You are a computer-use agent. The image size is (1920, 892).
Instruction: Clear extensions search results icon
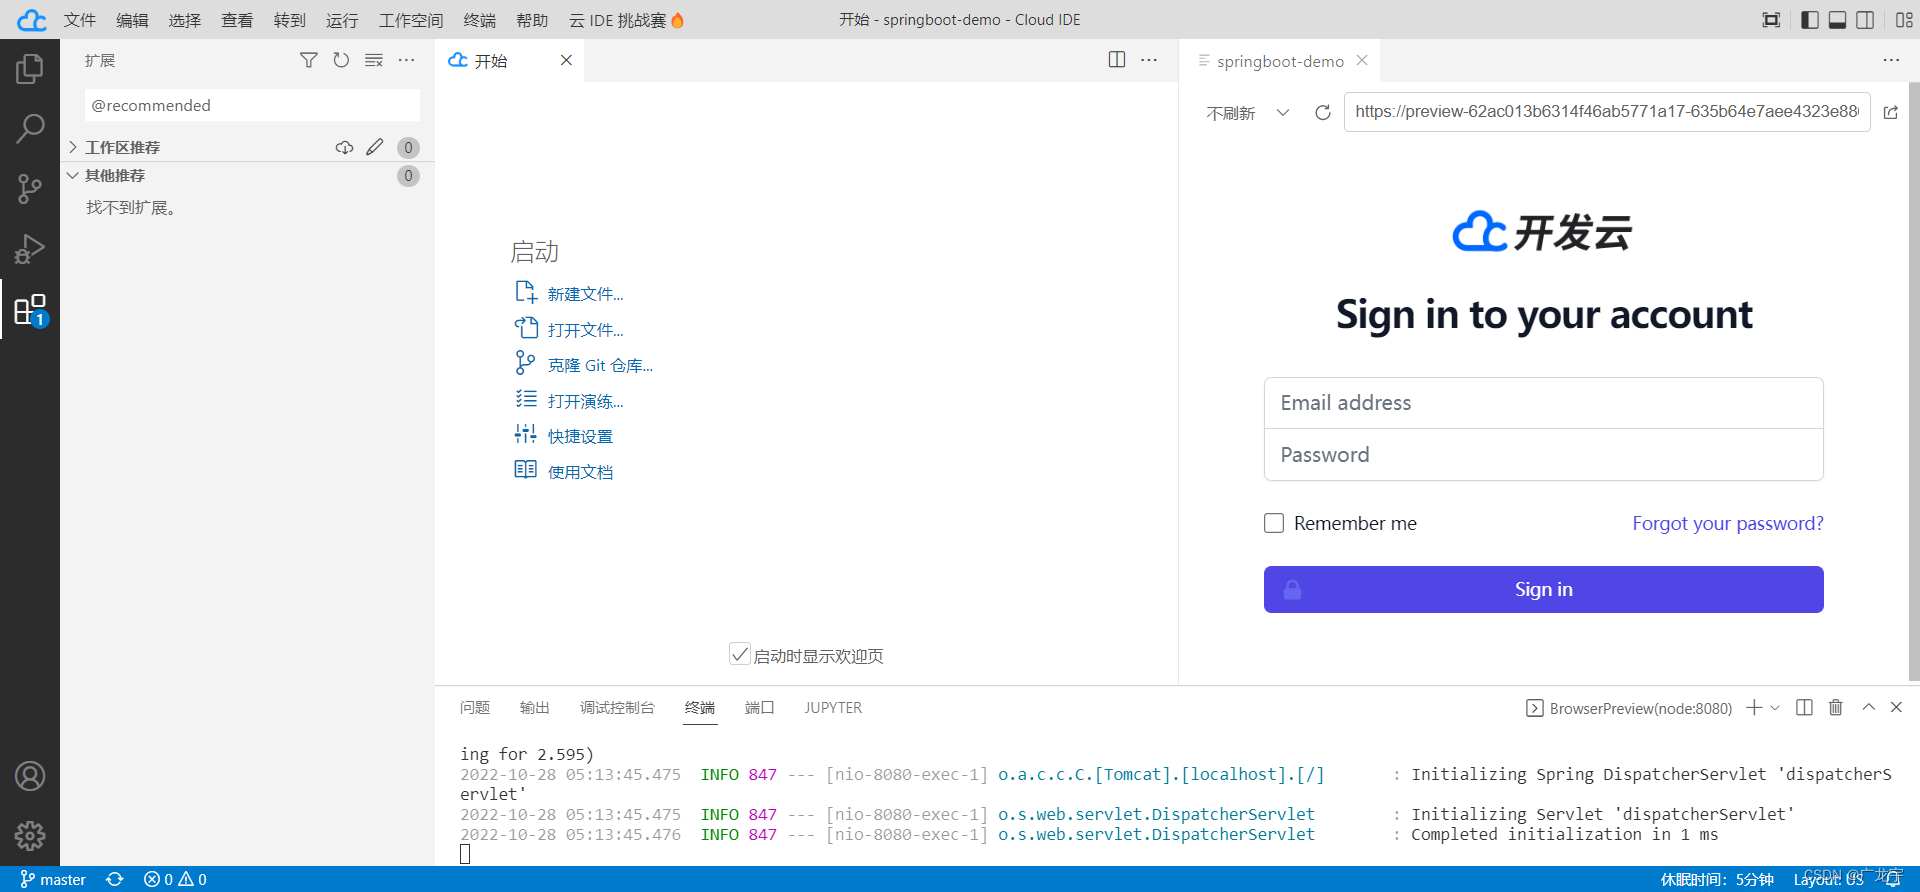[374, 61]
